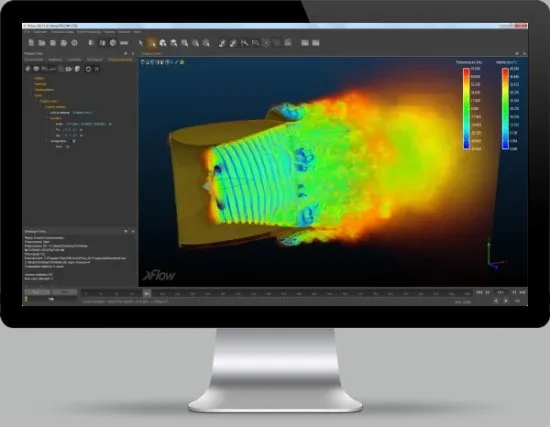Switch to the orange highlighted Post Processing tab
550x427 pixels.
click(120, 60)
